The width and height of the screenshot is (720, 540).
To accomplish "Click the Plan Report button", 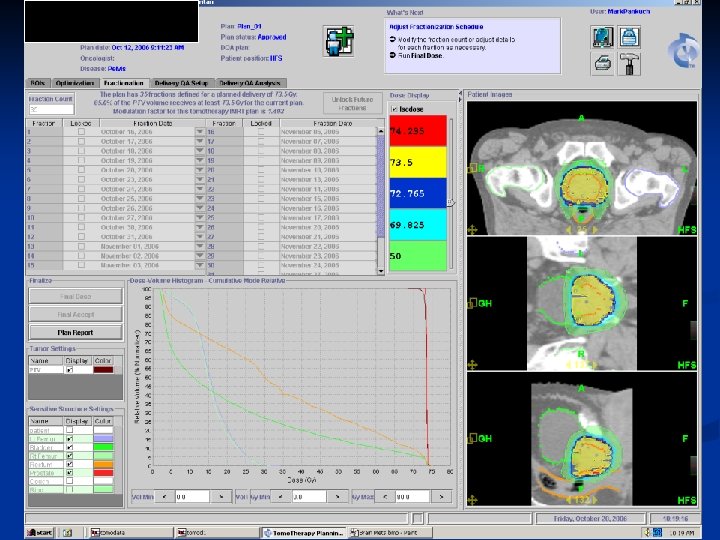I will point(76,332).
